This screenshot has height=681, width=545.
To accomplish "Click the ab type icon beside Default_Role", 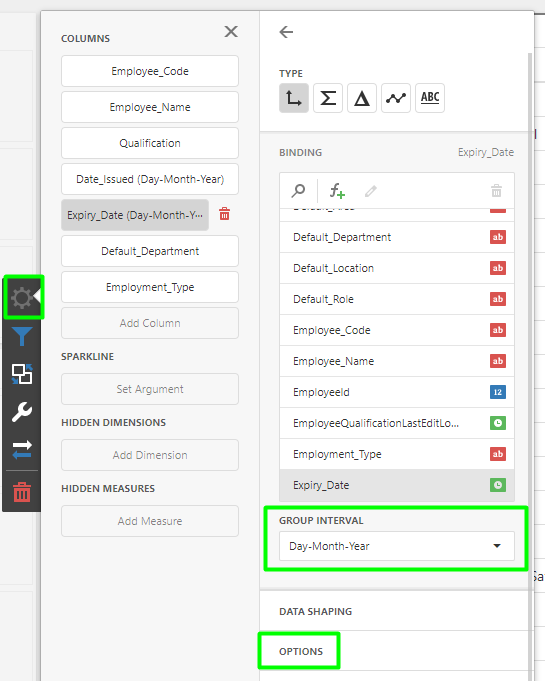I will click(498, 299).
